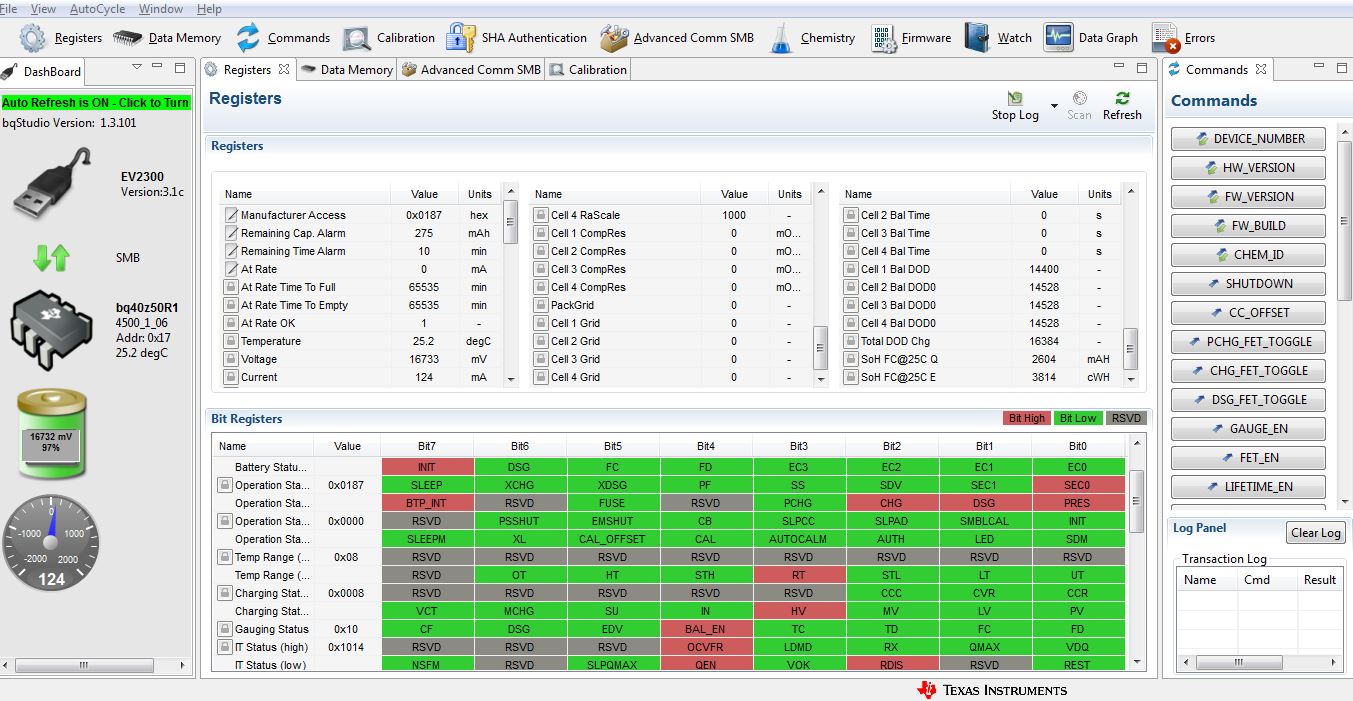
Task: Open the Data Memory toolbar chip icon
Action: [127, 38]
